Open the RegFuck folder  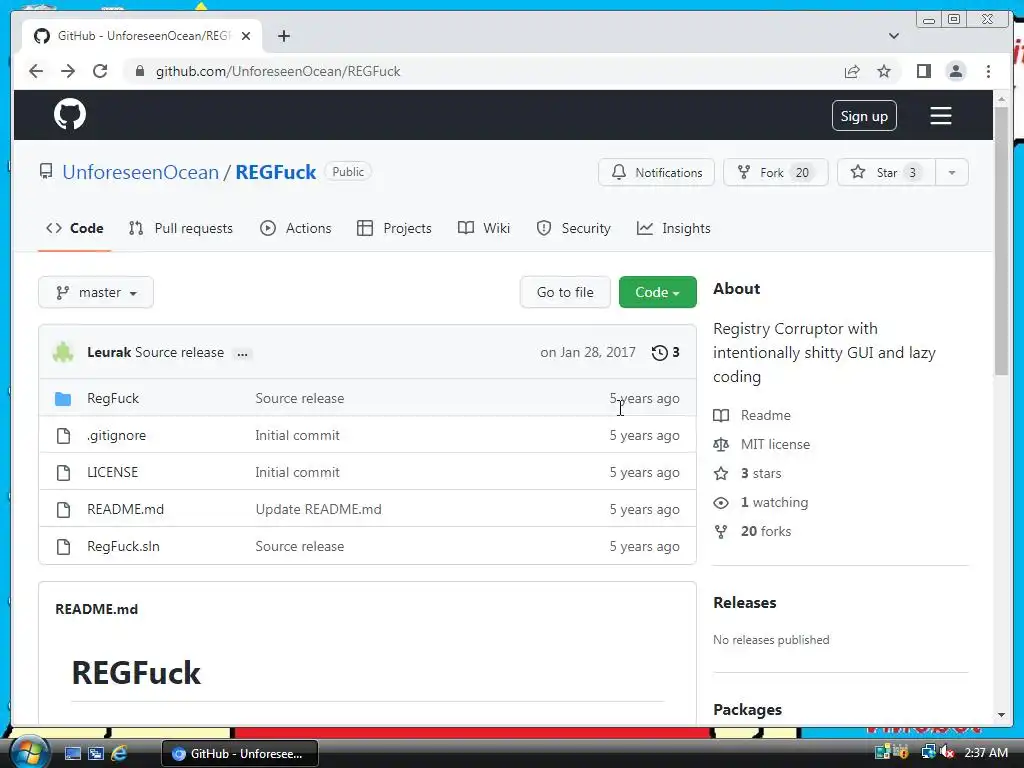point(113,398)
